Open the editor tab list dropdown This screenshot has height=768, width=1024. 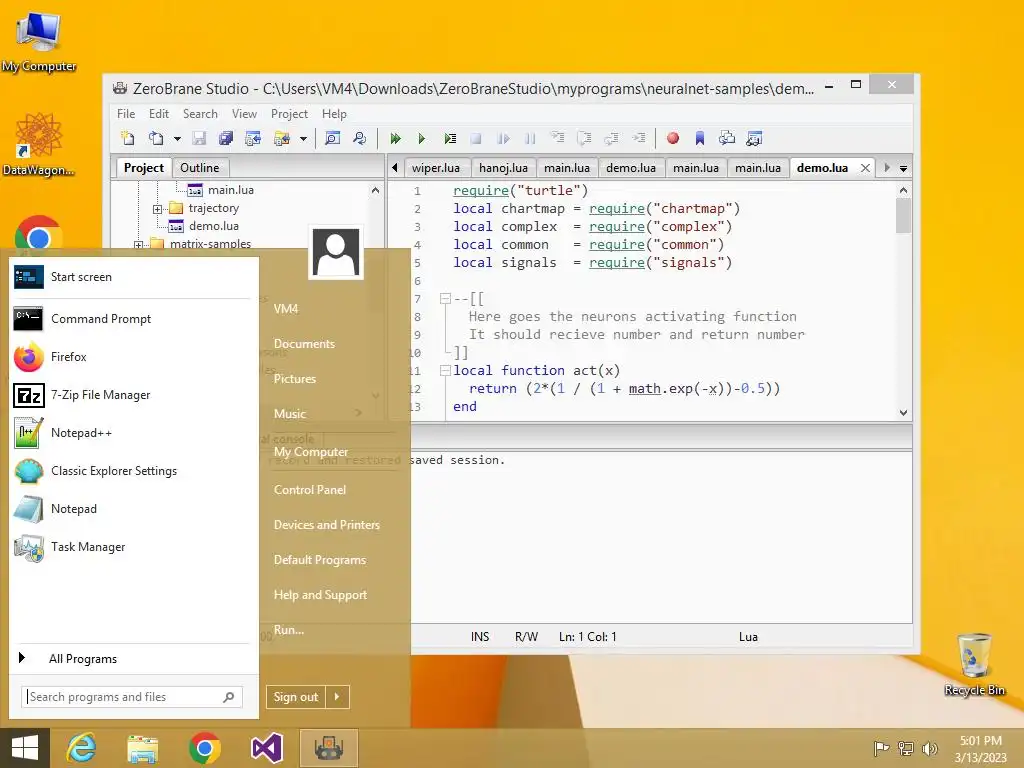903,168
